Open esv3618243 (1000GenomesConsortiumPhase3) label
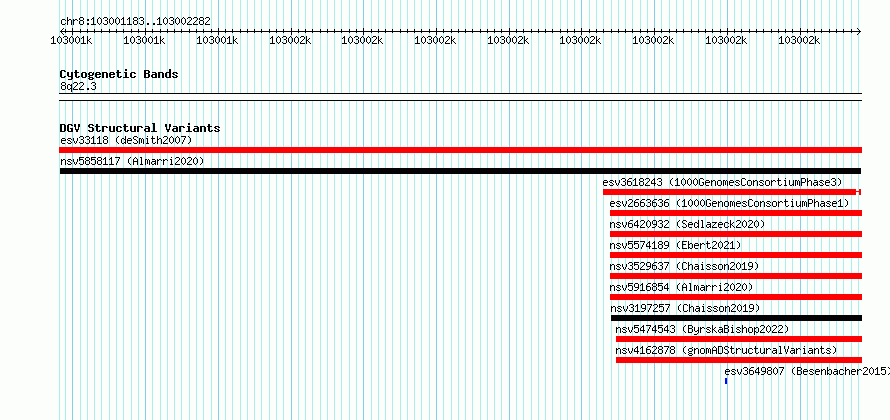 coord(722,182)
